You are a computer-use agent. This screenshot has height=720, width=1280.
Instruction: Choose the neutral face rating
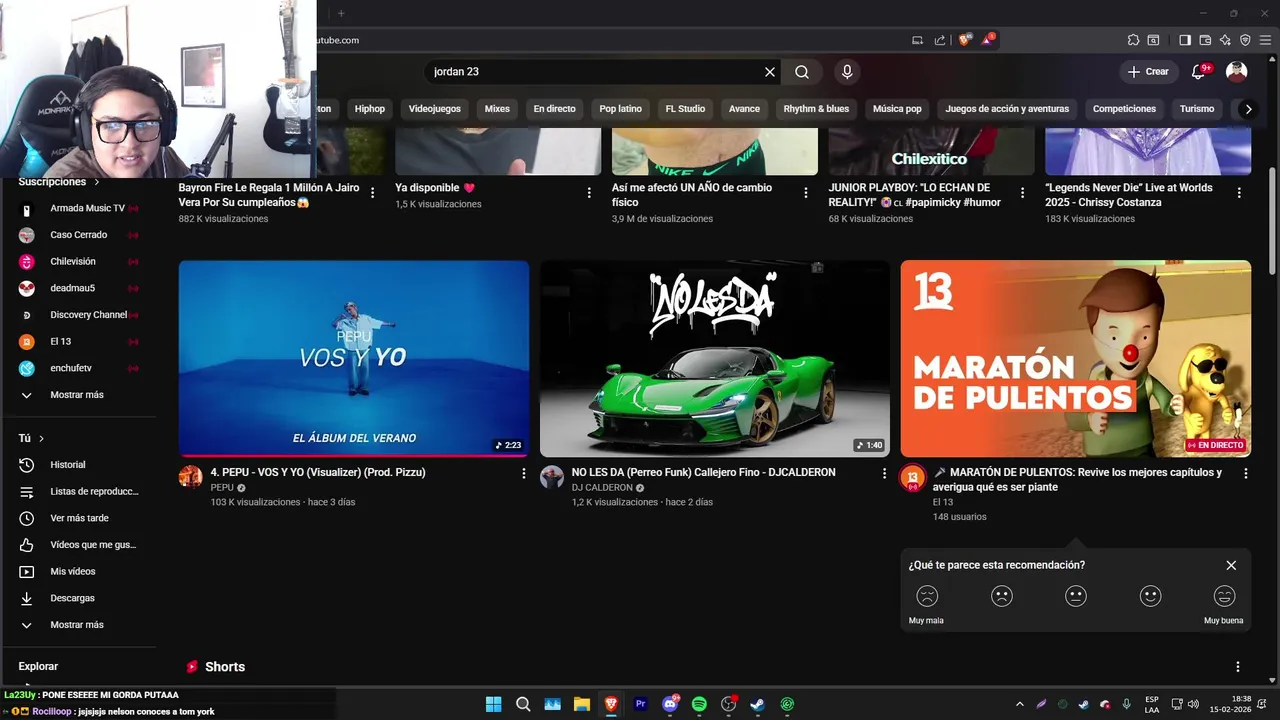(1076, 596)
